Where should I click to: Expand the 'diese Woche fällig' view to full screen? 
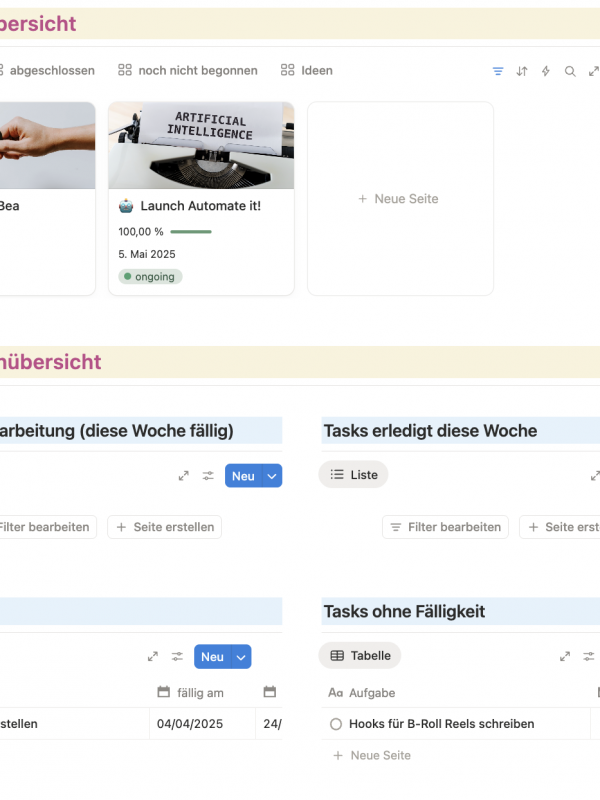184,476
